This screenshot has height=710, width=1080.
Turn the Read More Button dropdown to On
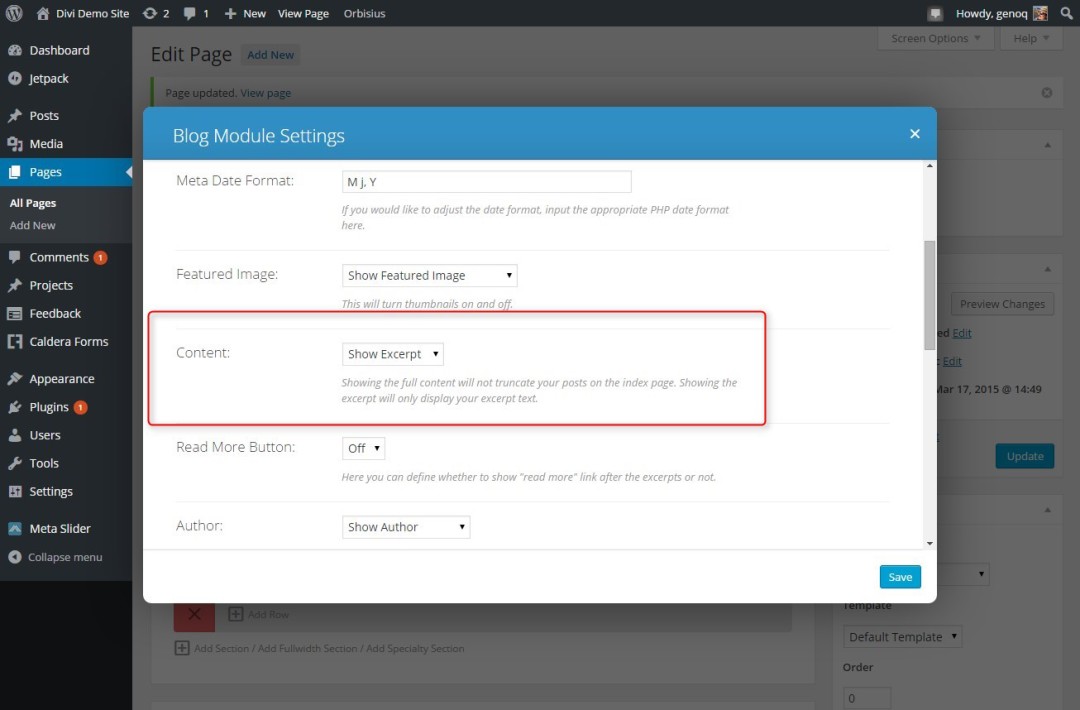[x=362, y=447]
